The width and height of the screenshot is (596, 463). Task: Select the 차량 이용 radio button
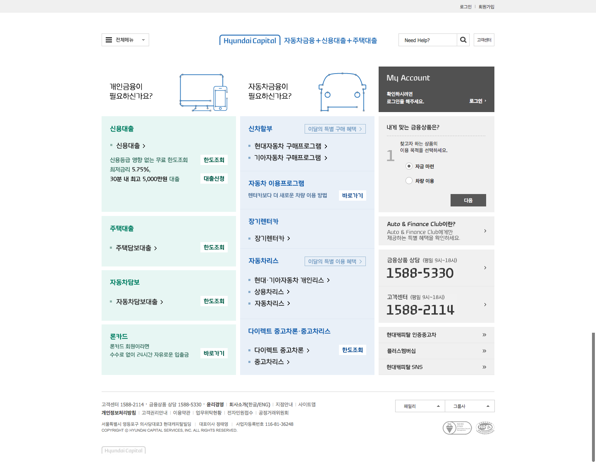[x=409, y=181]
